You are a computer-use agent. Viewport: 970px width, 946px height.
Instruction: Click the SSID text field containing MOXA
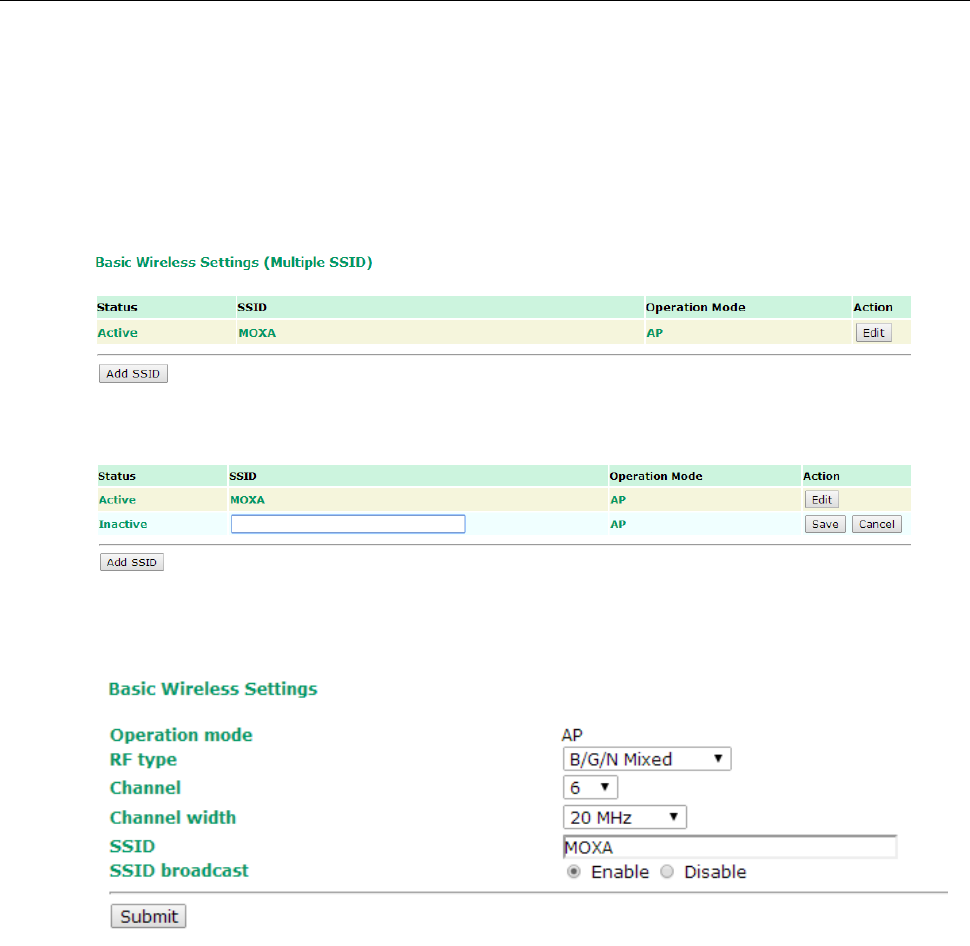(730, 847)
